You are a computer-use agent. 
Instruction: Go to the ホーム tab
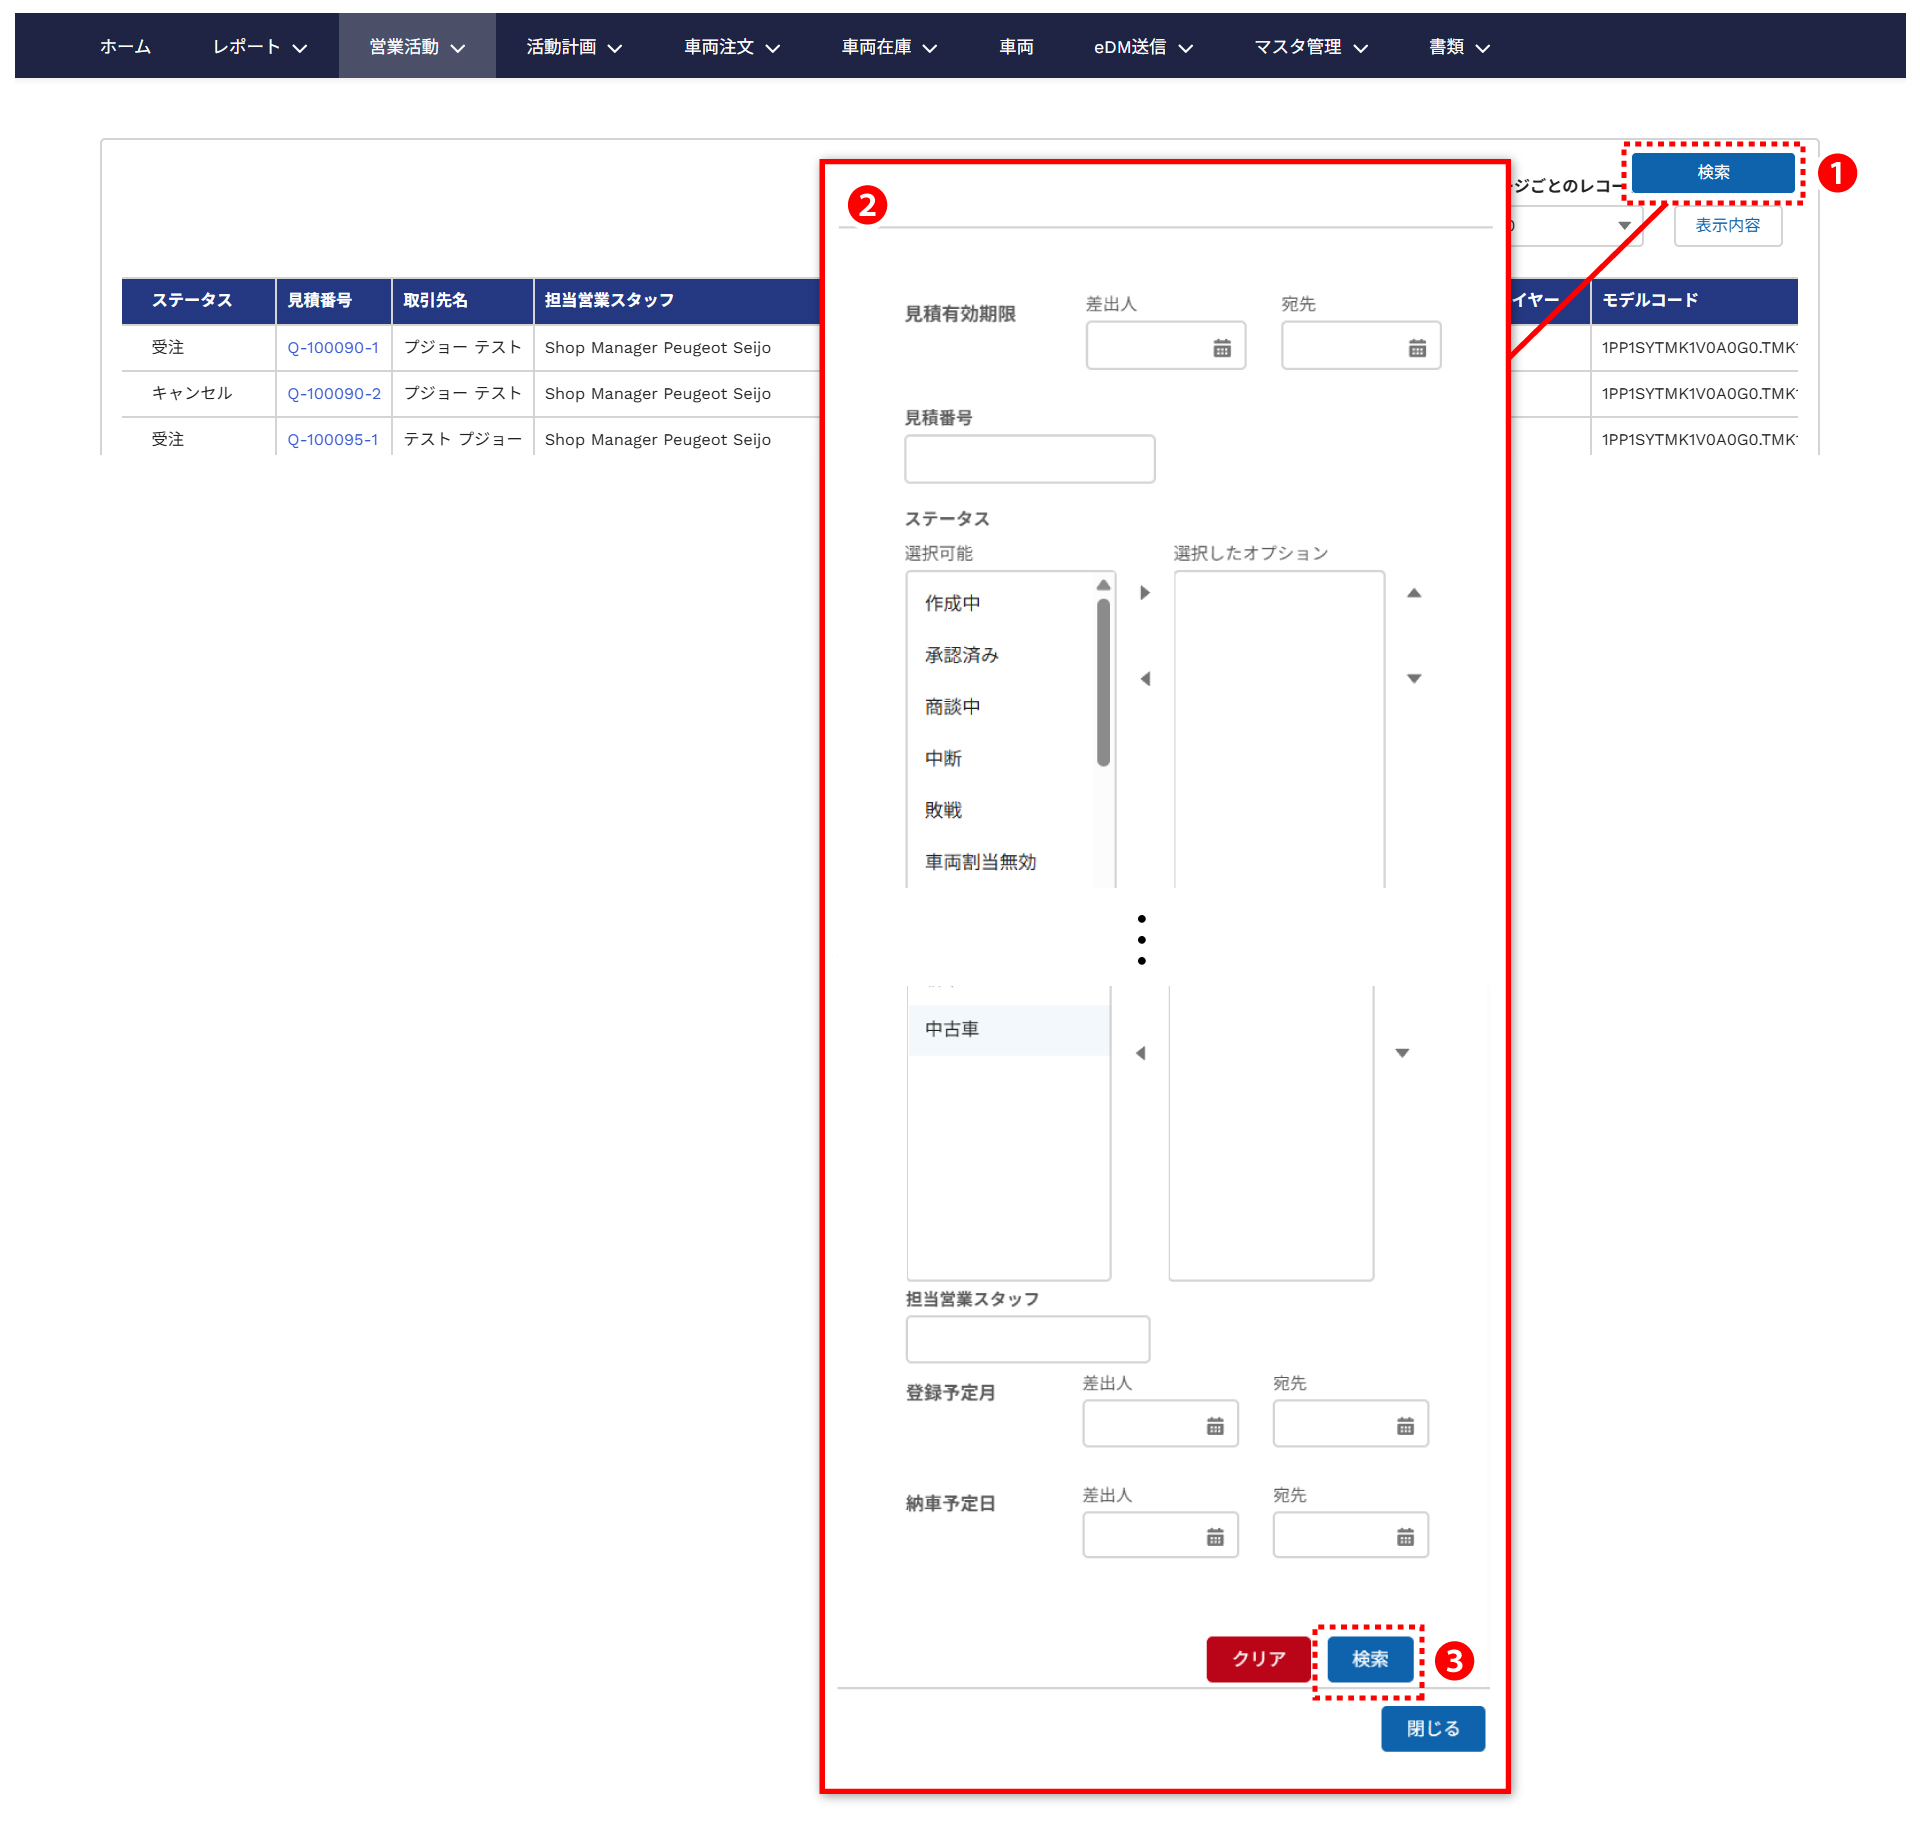click(125, 47)
